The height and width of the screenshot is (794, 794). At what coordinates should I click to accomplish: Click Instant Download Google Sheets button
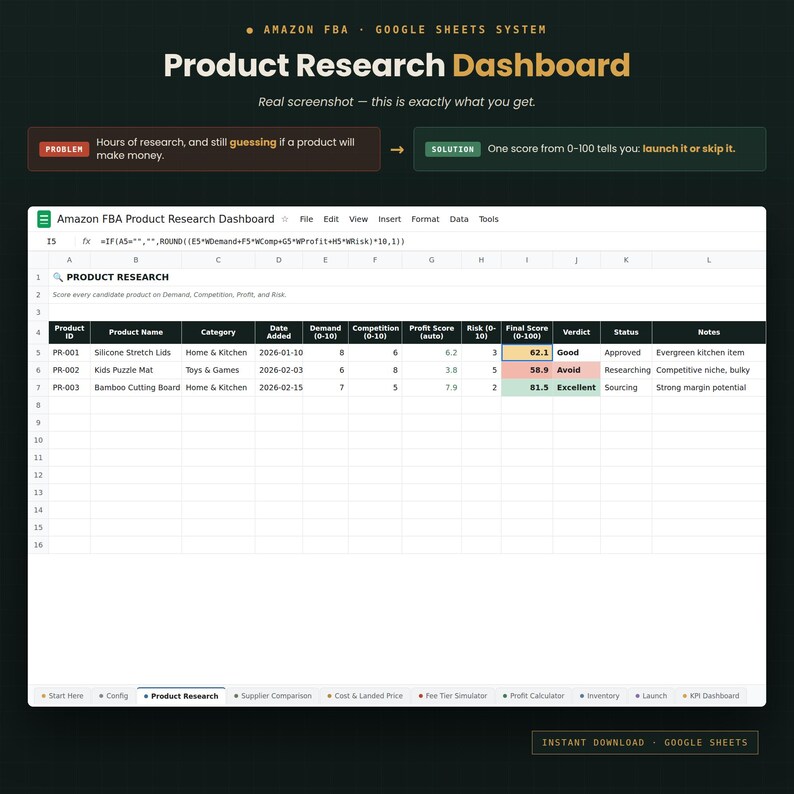[x=645, y=742]
